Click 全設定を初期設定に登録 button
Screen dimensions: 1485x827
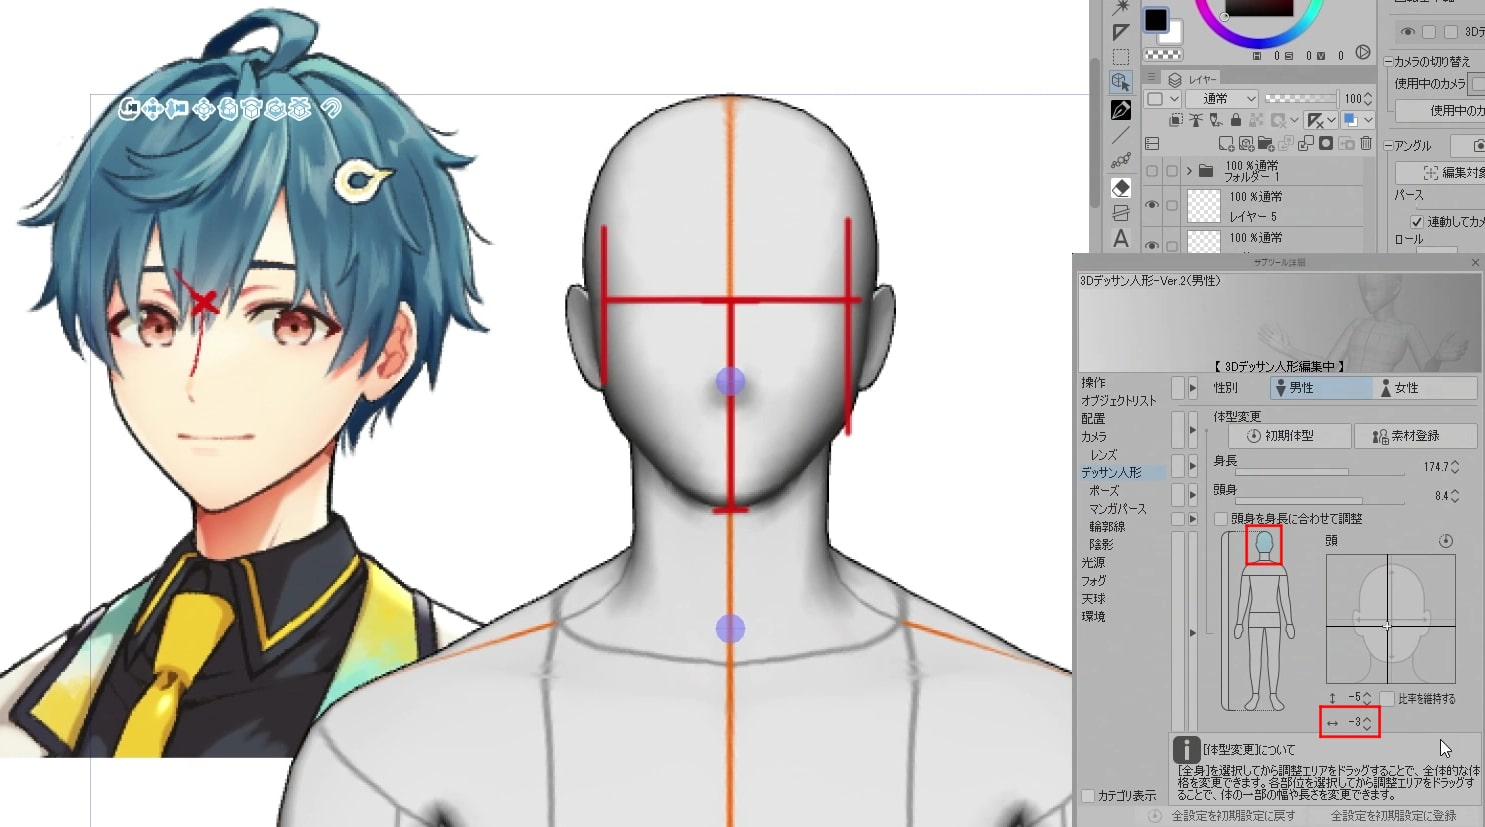pos(1393,816)
